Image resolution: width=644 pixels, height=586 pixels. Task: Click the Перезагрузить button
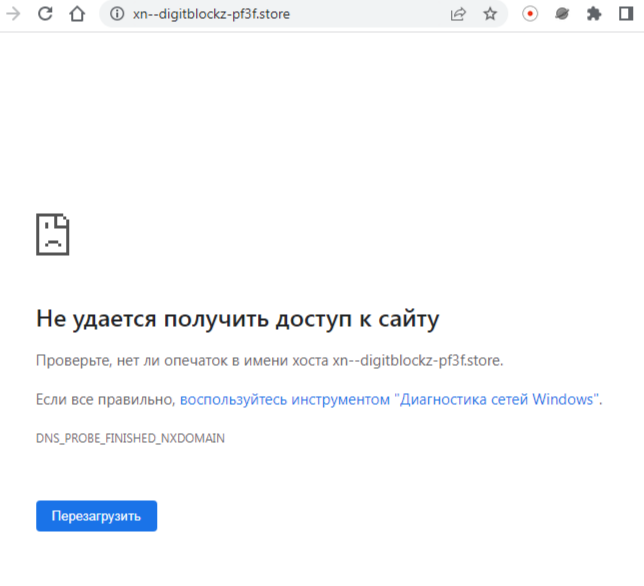coord(97,516)
